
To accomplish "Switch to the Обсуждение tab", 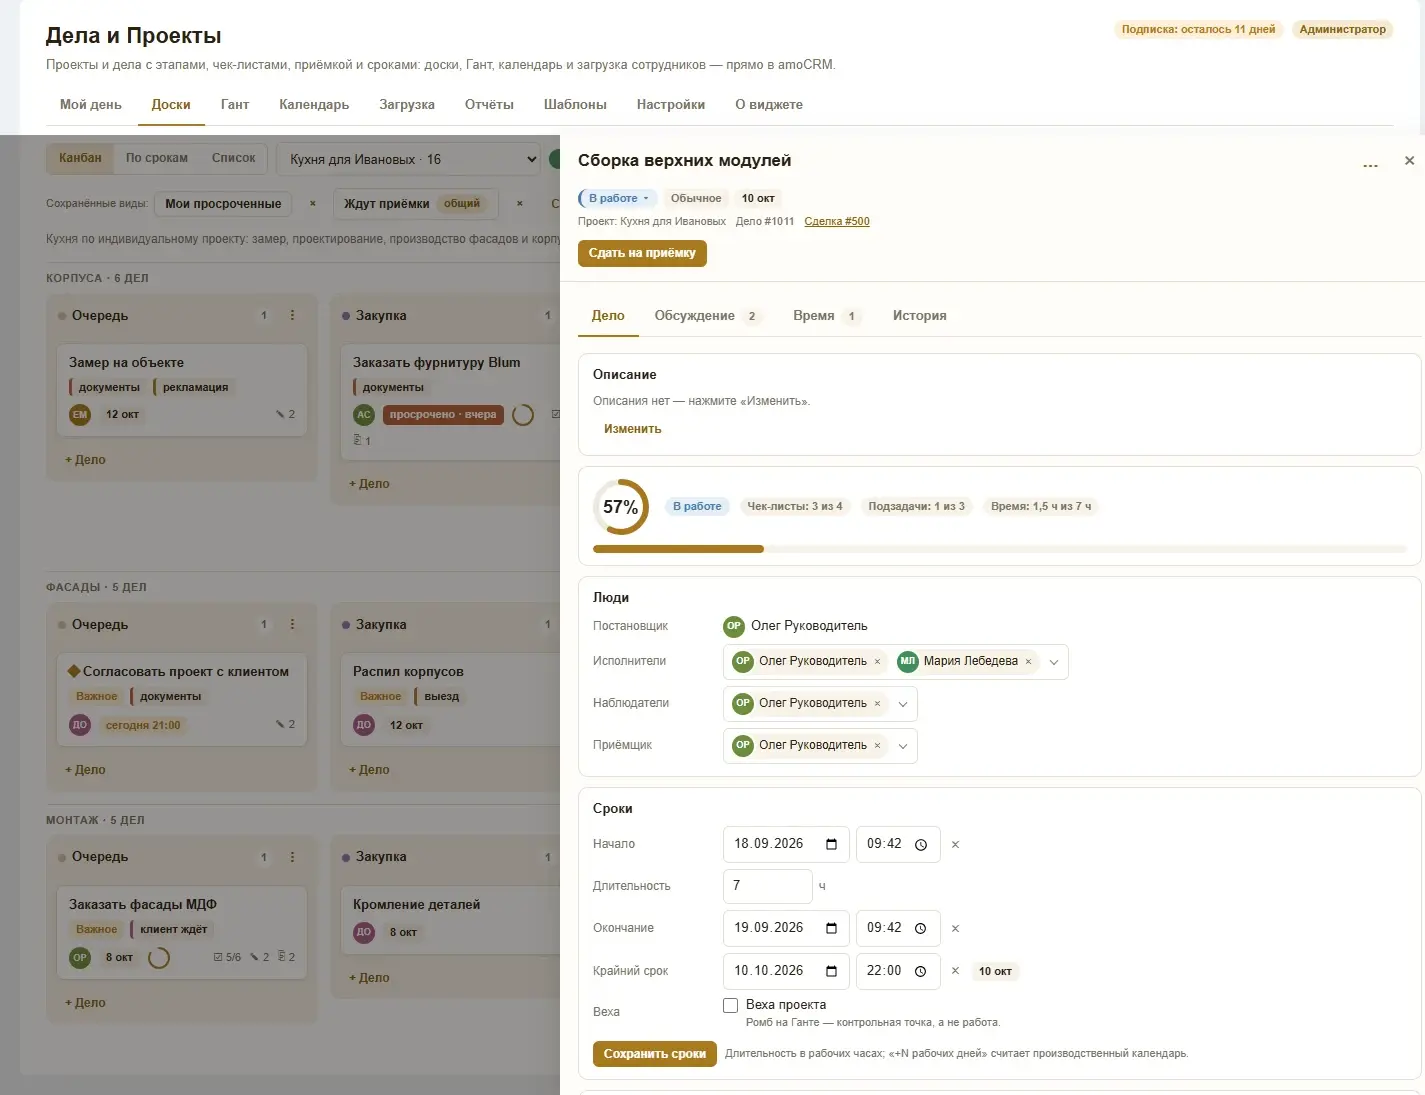I will pos(708,316).
